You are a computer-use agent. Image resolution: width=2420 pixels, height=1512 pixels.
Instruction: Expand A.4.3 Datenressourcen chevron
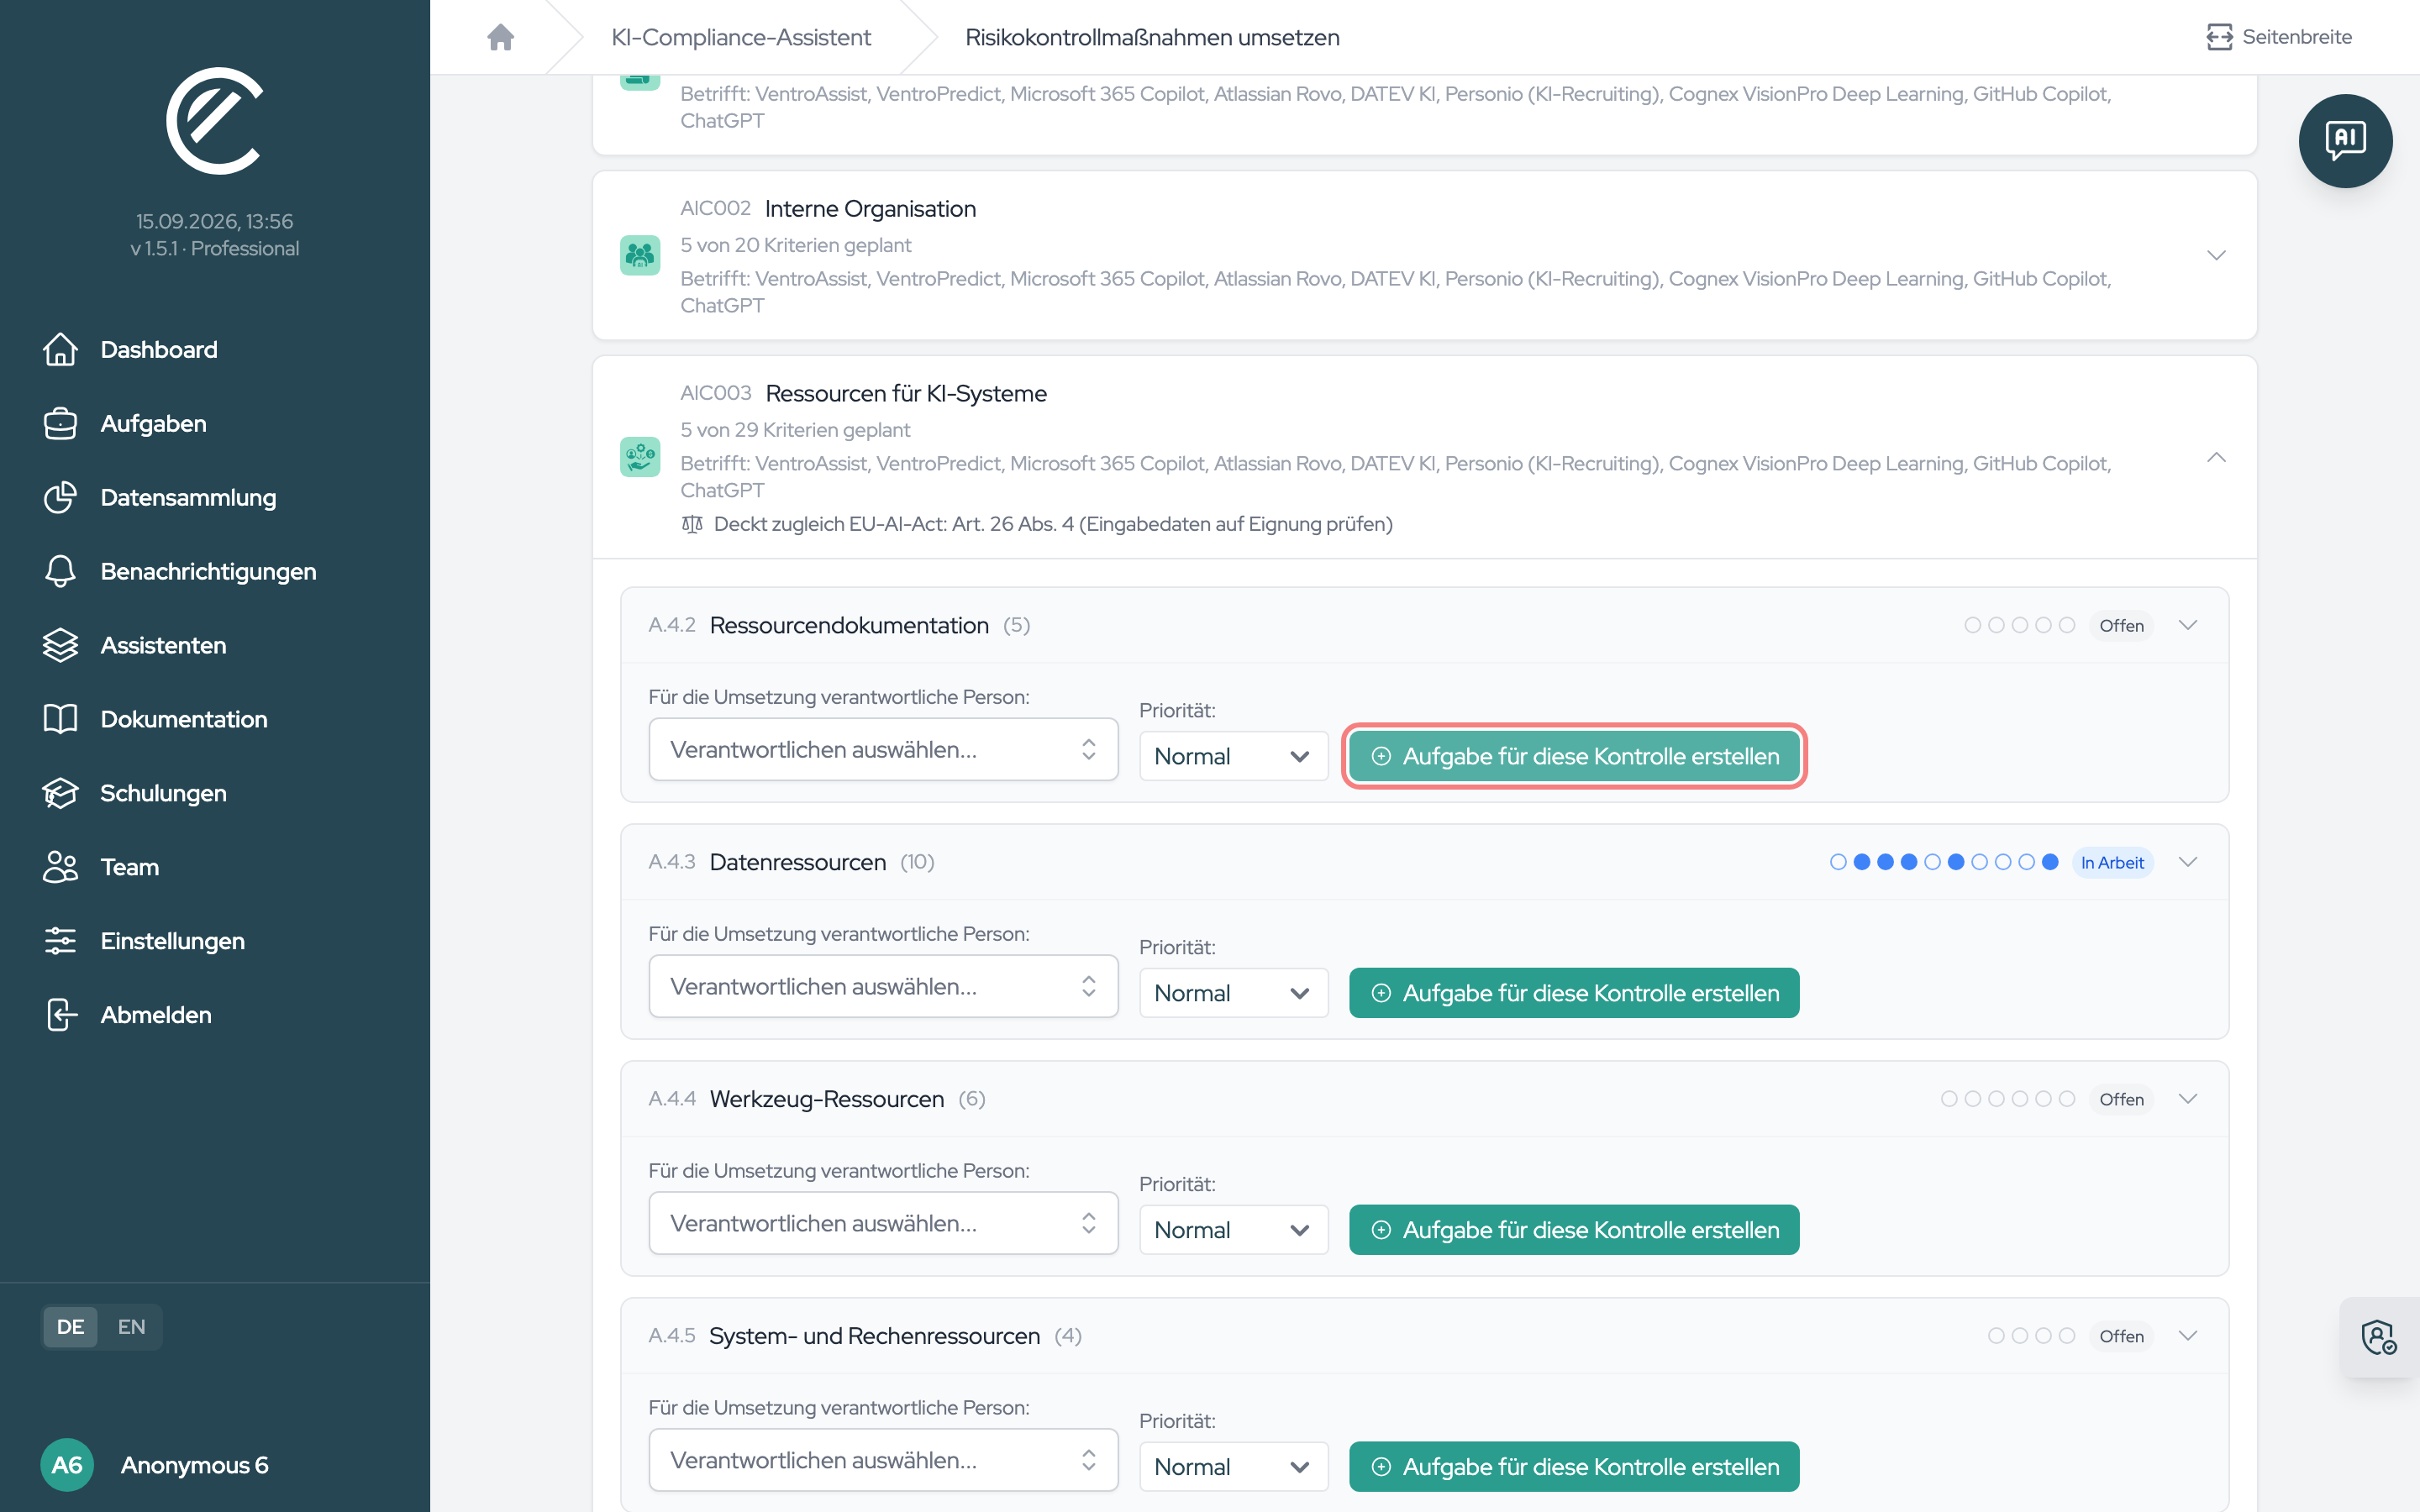click(2188, 862)
